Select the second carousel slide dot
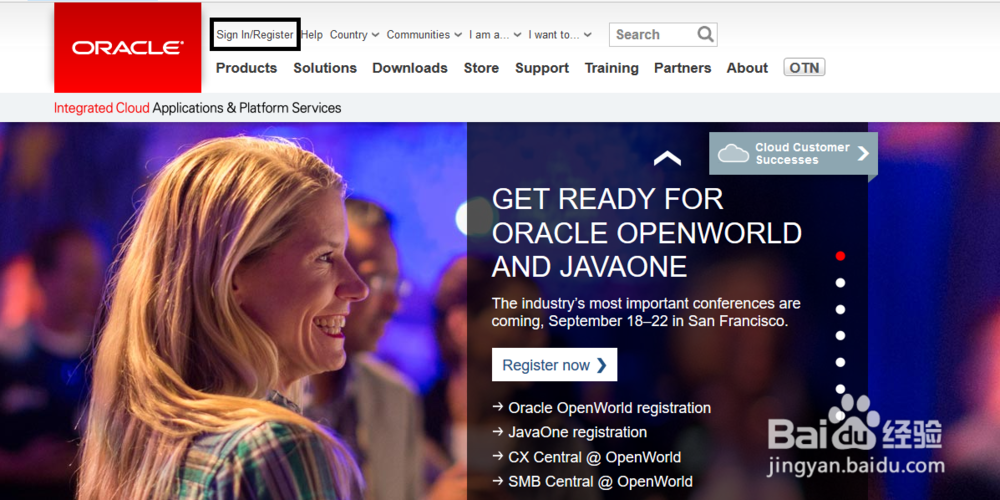The image size is (1000, 500). pos(841,283)
